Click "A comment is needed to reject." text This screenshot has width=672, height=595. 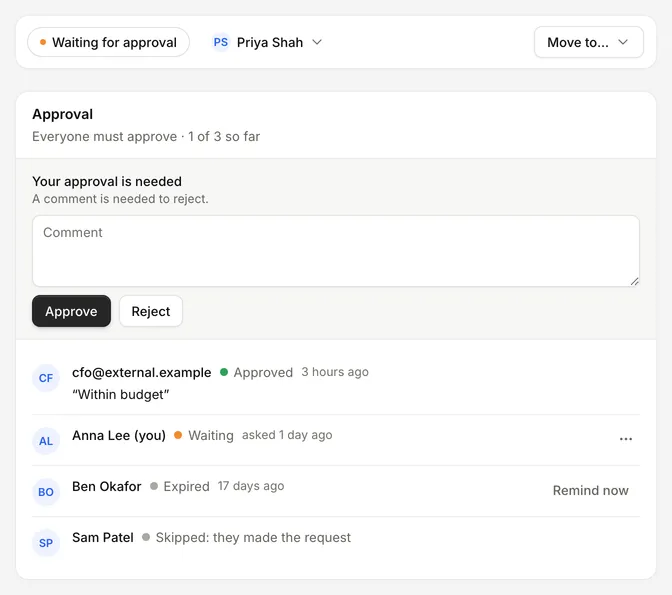click(120, 199)
